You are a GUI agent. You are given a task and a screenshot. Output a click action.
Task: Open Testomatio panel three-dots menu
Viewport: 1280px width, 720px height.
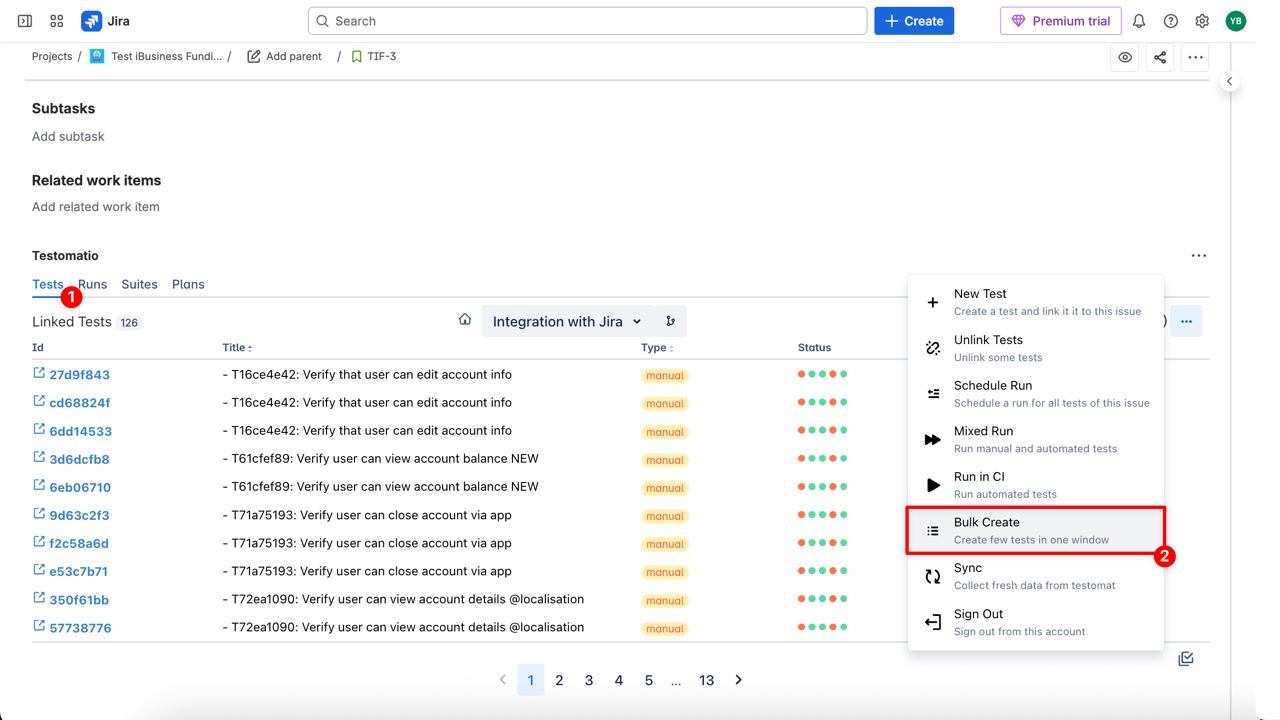pos(1198,256)
